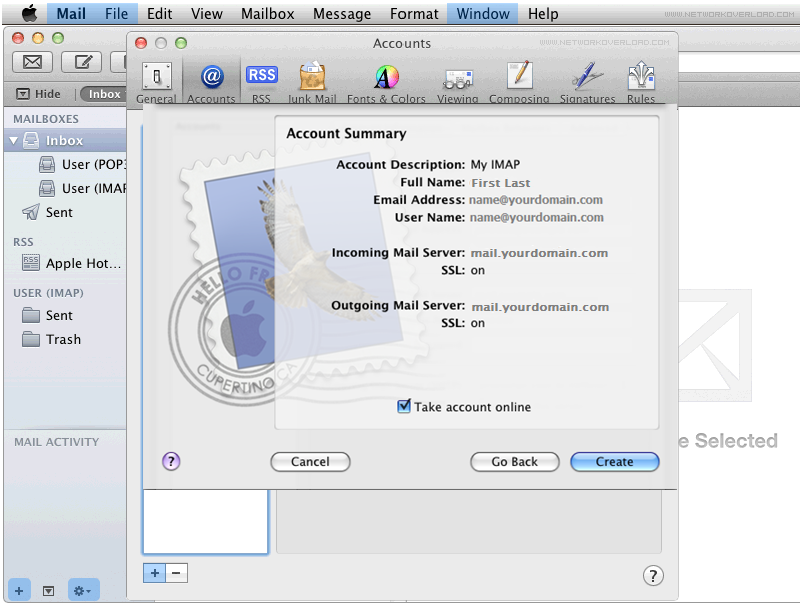Screen dimensions: 800x606
Task: Uncheck Take account online checkbox
Action: click(x=404, y=407)
